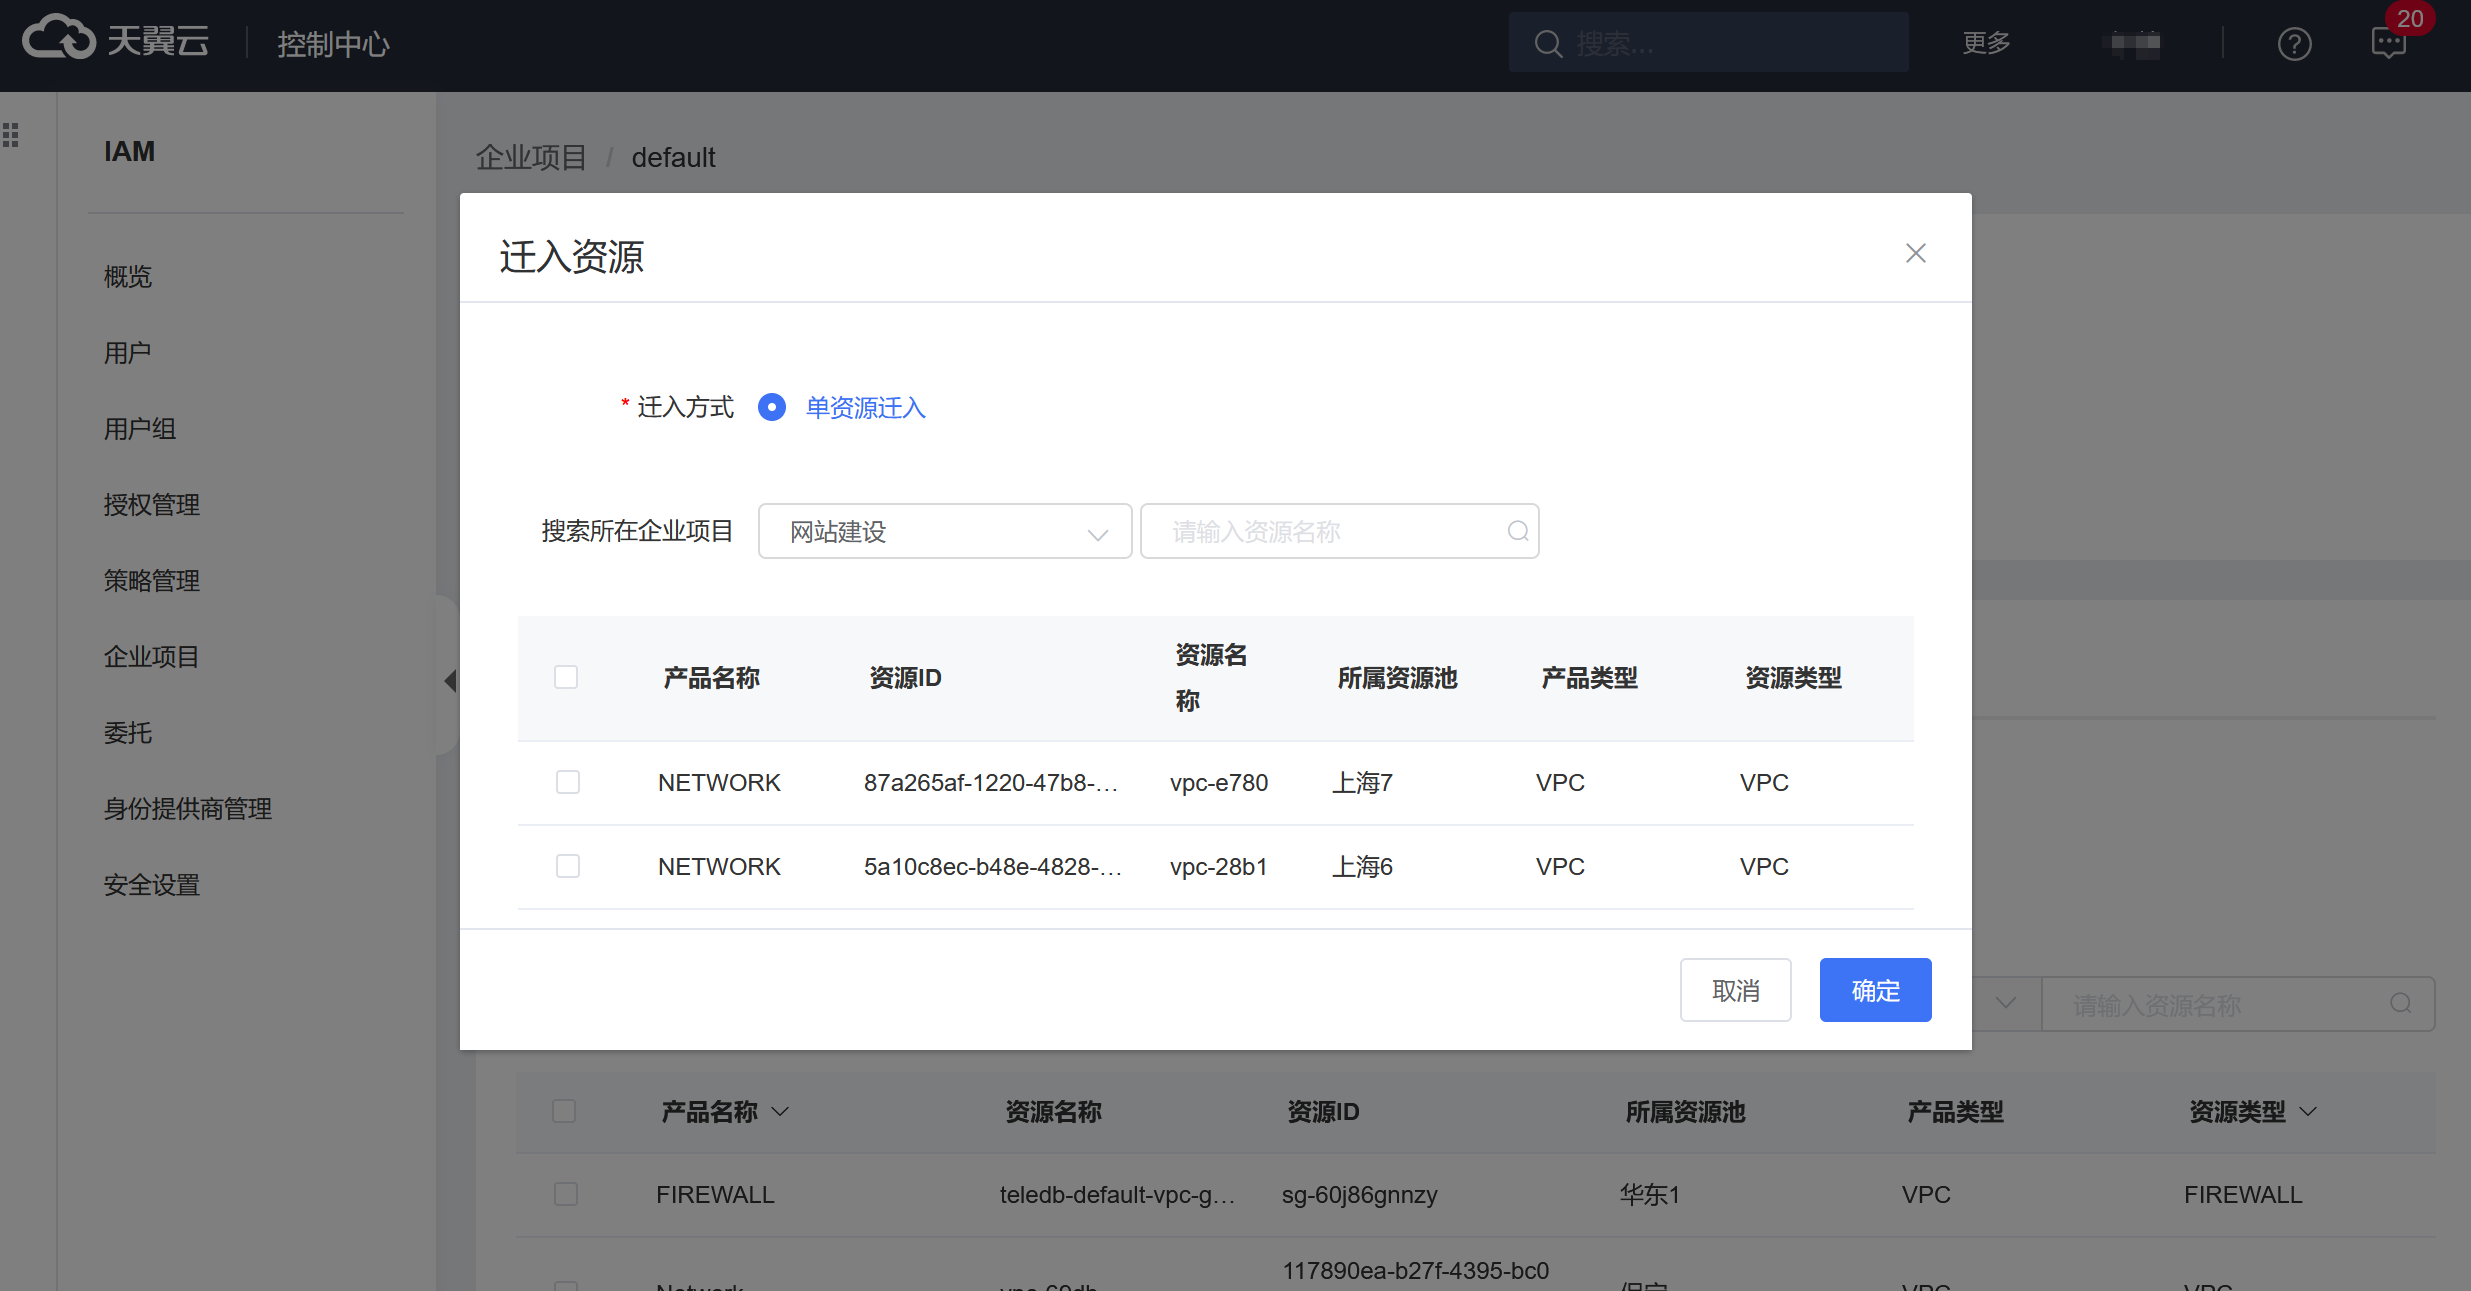Open the 网站建设 enterprise project dropdown
Screen dimensions: 2471x1291
tap(944, 531)
